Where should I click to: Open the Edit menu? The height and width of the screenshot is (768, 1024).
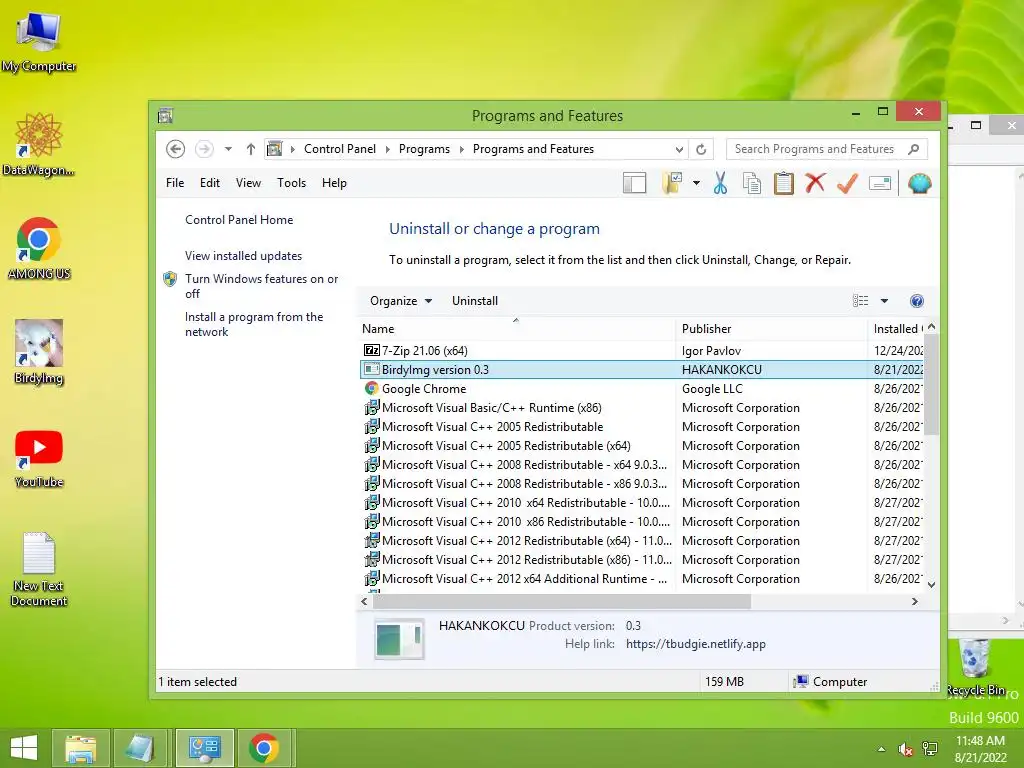[x=210, y=183]
